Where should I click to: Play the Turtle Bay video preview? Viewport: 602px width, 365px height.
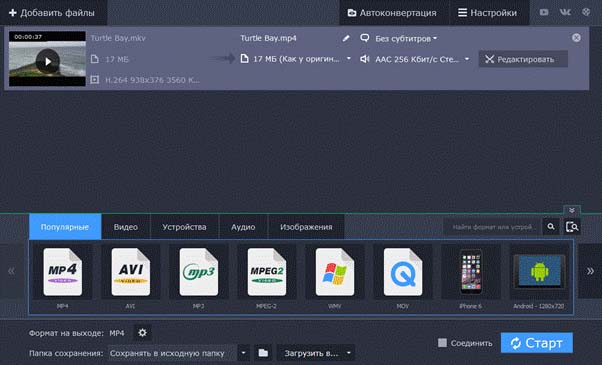[48, 61]
